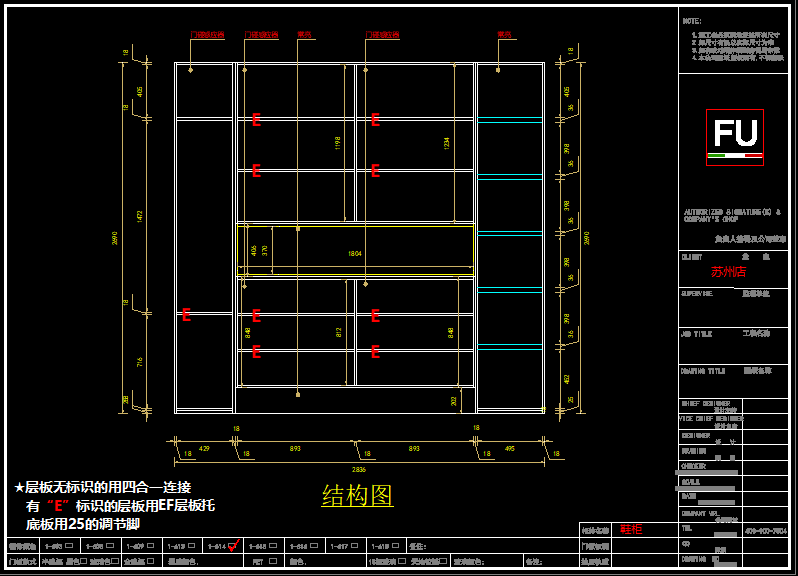Click the top cyan shelf line in right column

coord(509,122)
